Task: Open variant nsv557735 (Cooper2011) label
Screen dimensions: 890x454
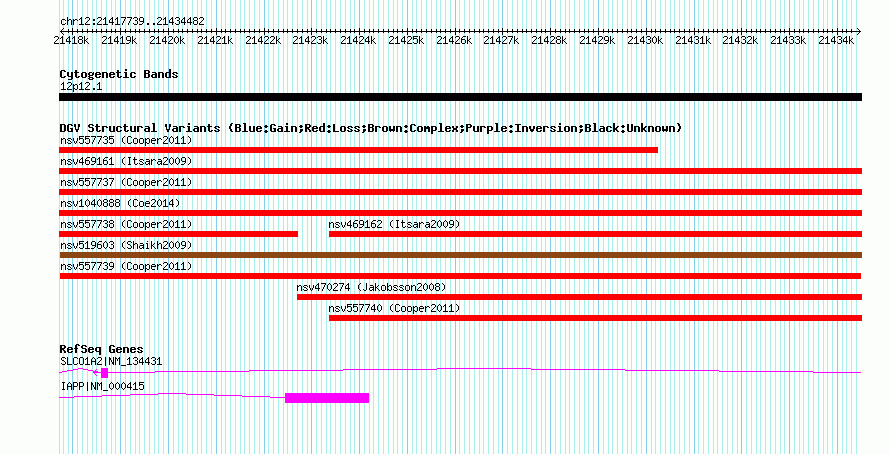Action: [x=126, y=140]
